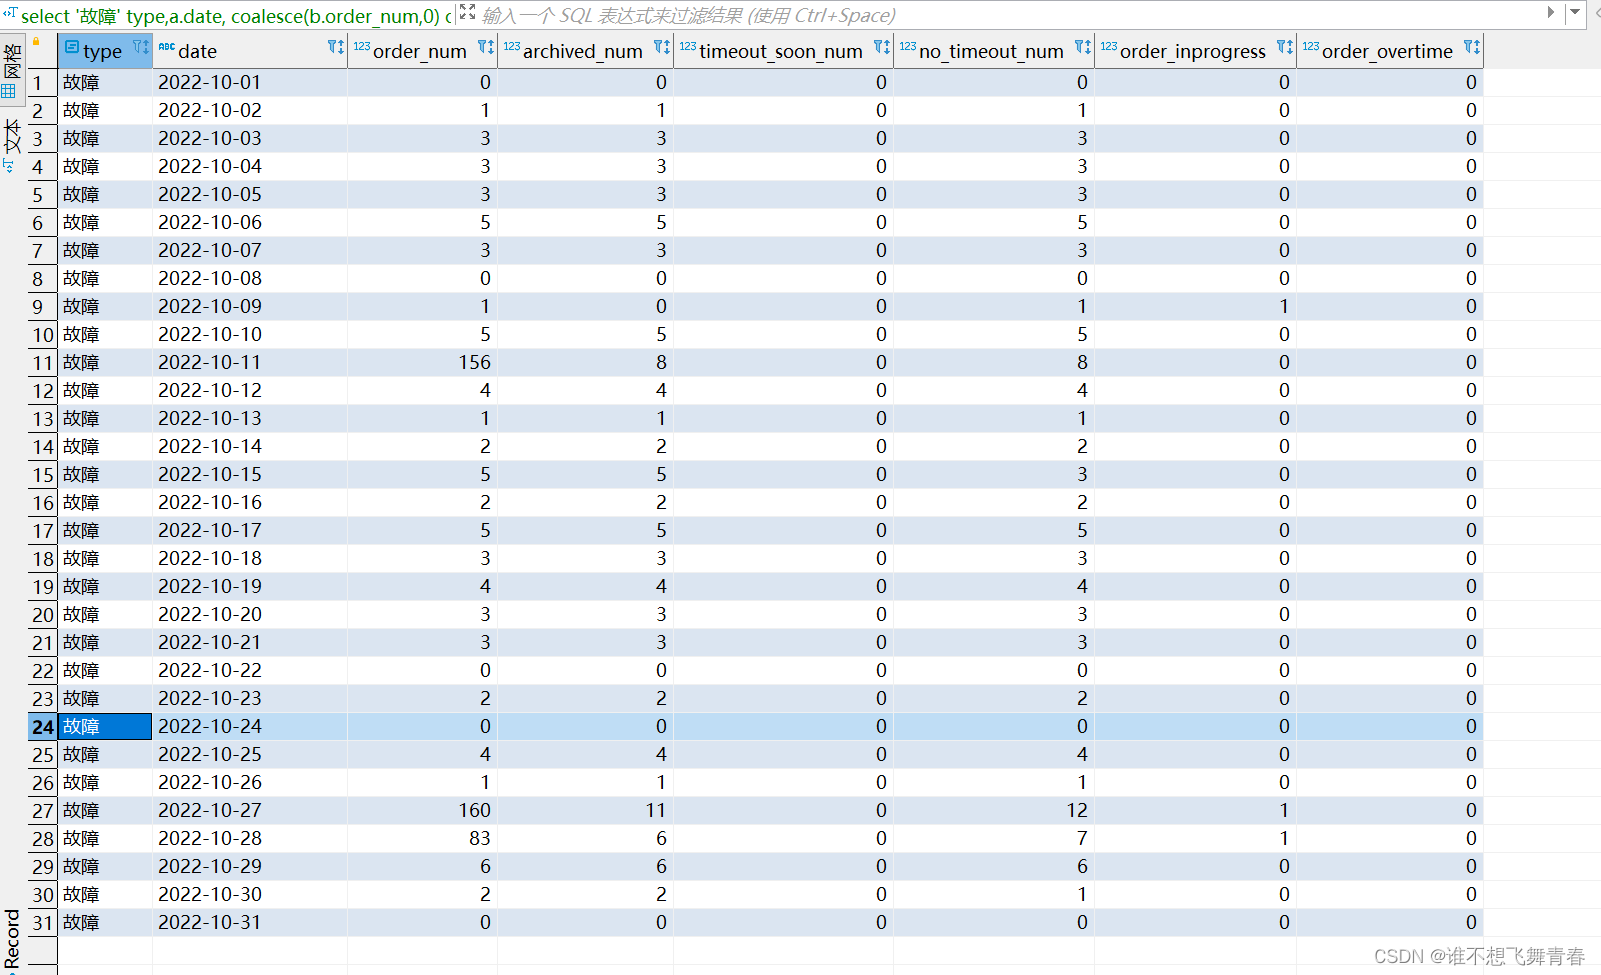Click the date cell 2022-10-06
This screenshot has width=1601, height=975.
coord(250,222)
